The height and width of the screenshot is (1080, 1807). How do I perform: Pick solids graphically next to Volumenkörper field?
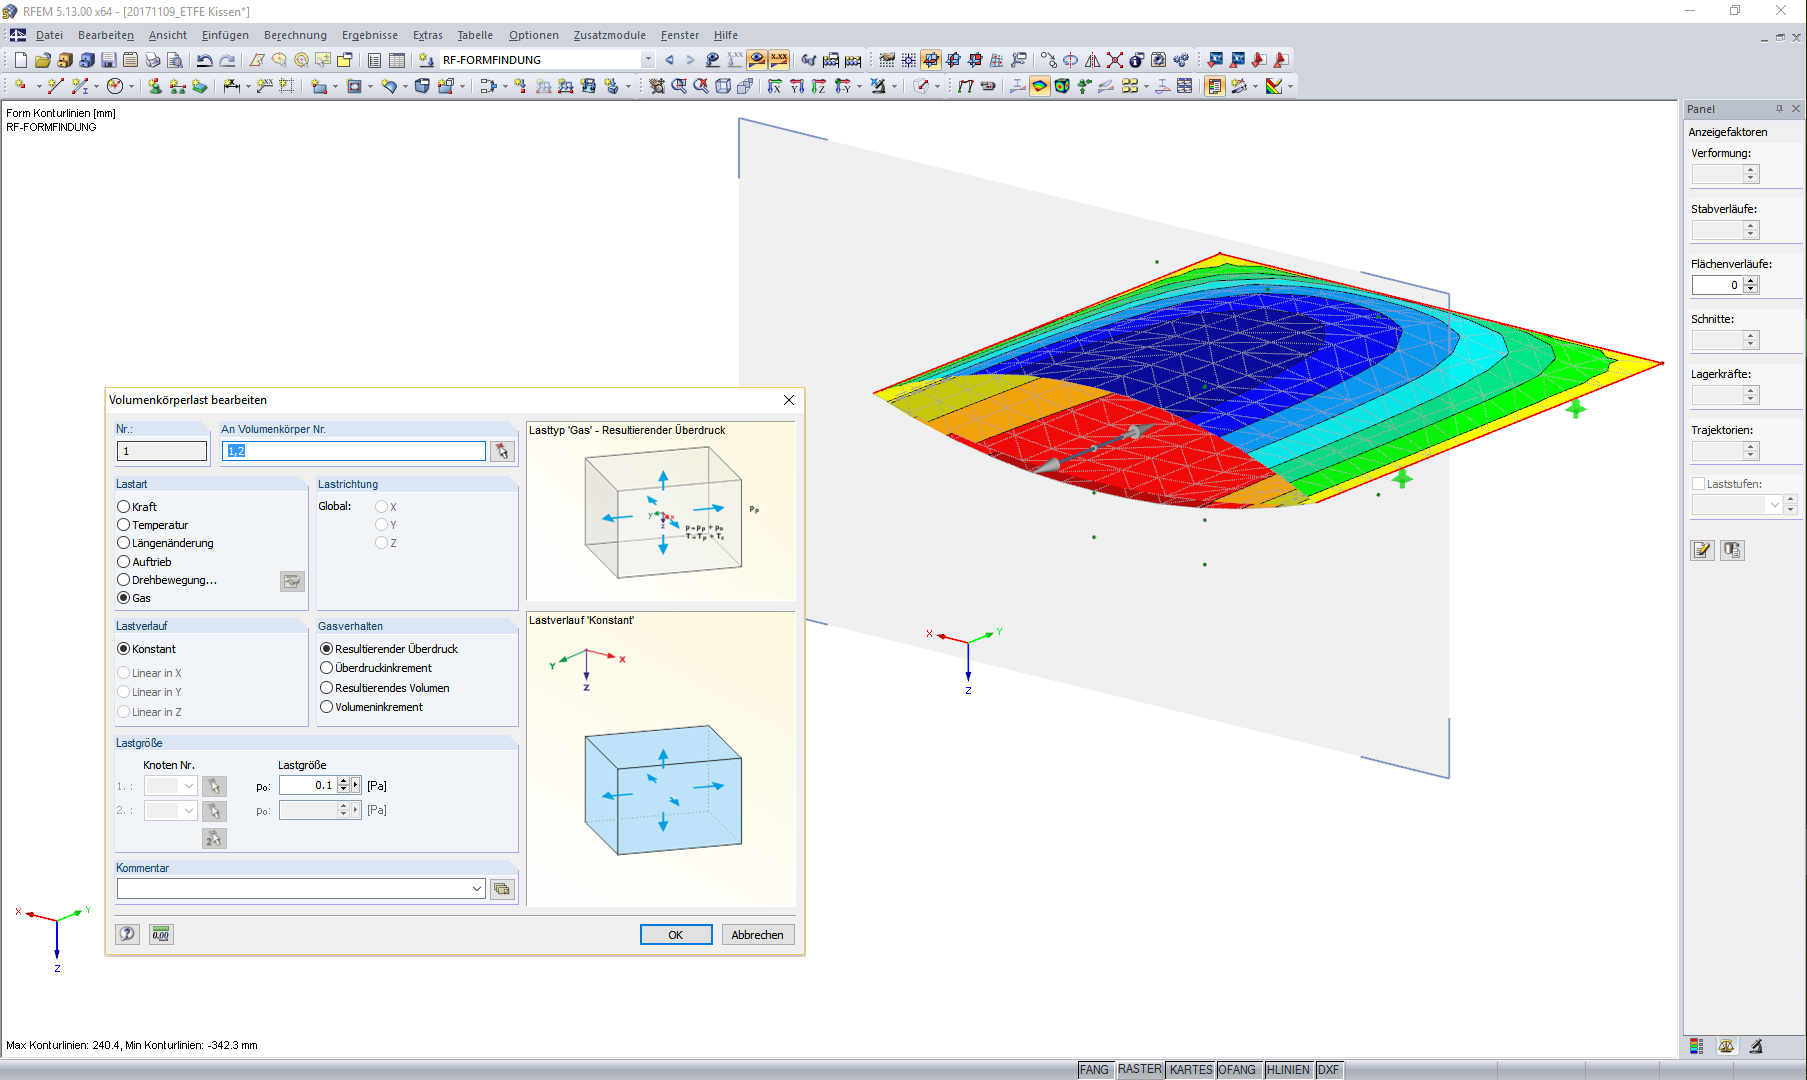502,451
